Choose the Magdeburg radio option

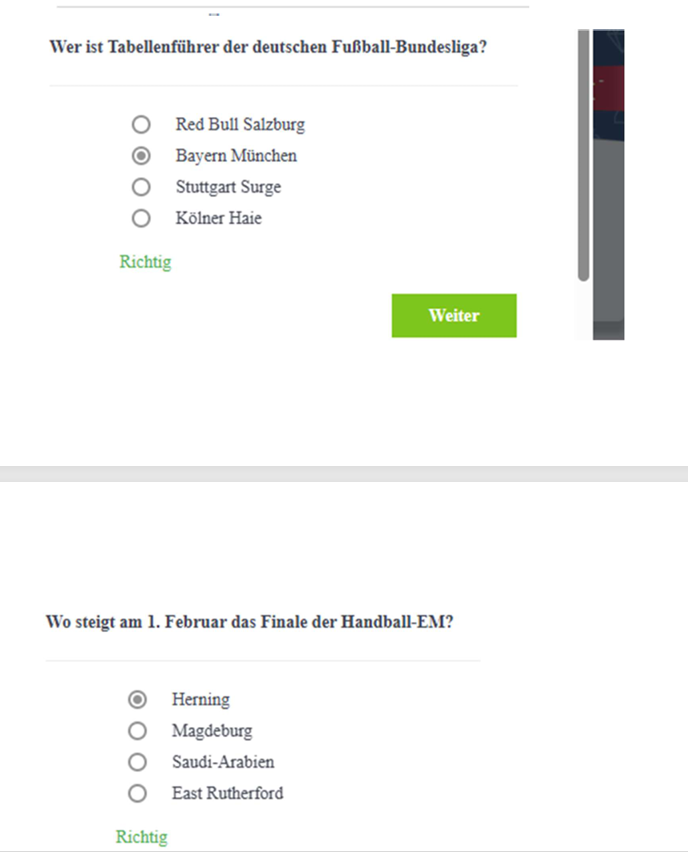[x=138, y=731]
